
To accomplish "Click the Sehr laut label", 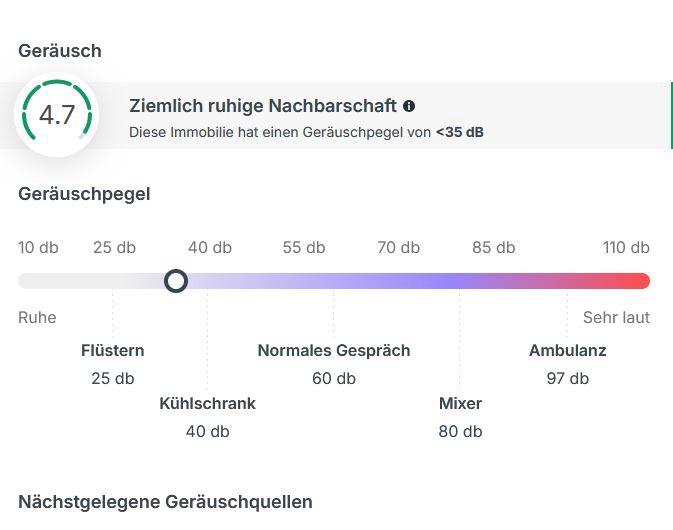I will click(616, 318).
